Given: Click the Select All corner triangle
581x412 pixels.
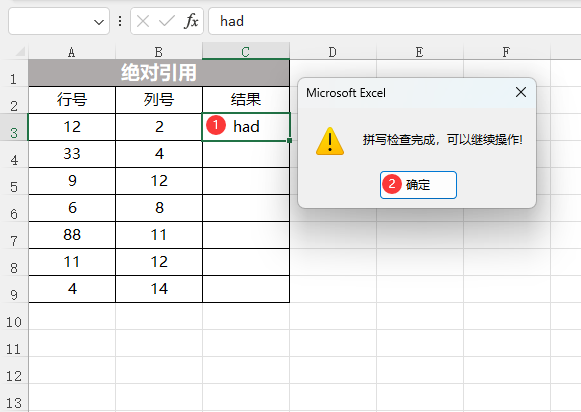Looking at the screenshot, I should point(20,51).
